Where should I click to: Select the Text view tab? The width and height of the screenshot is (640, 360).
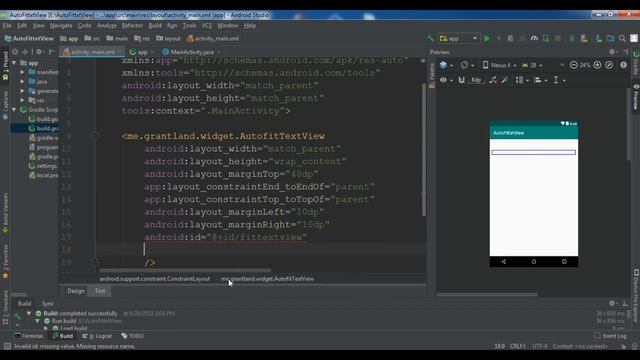tap(100, 291)
